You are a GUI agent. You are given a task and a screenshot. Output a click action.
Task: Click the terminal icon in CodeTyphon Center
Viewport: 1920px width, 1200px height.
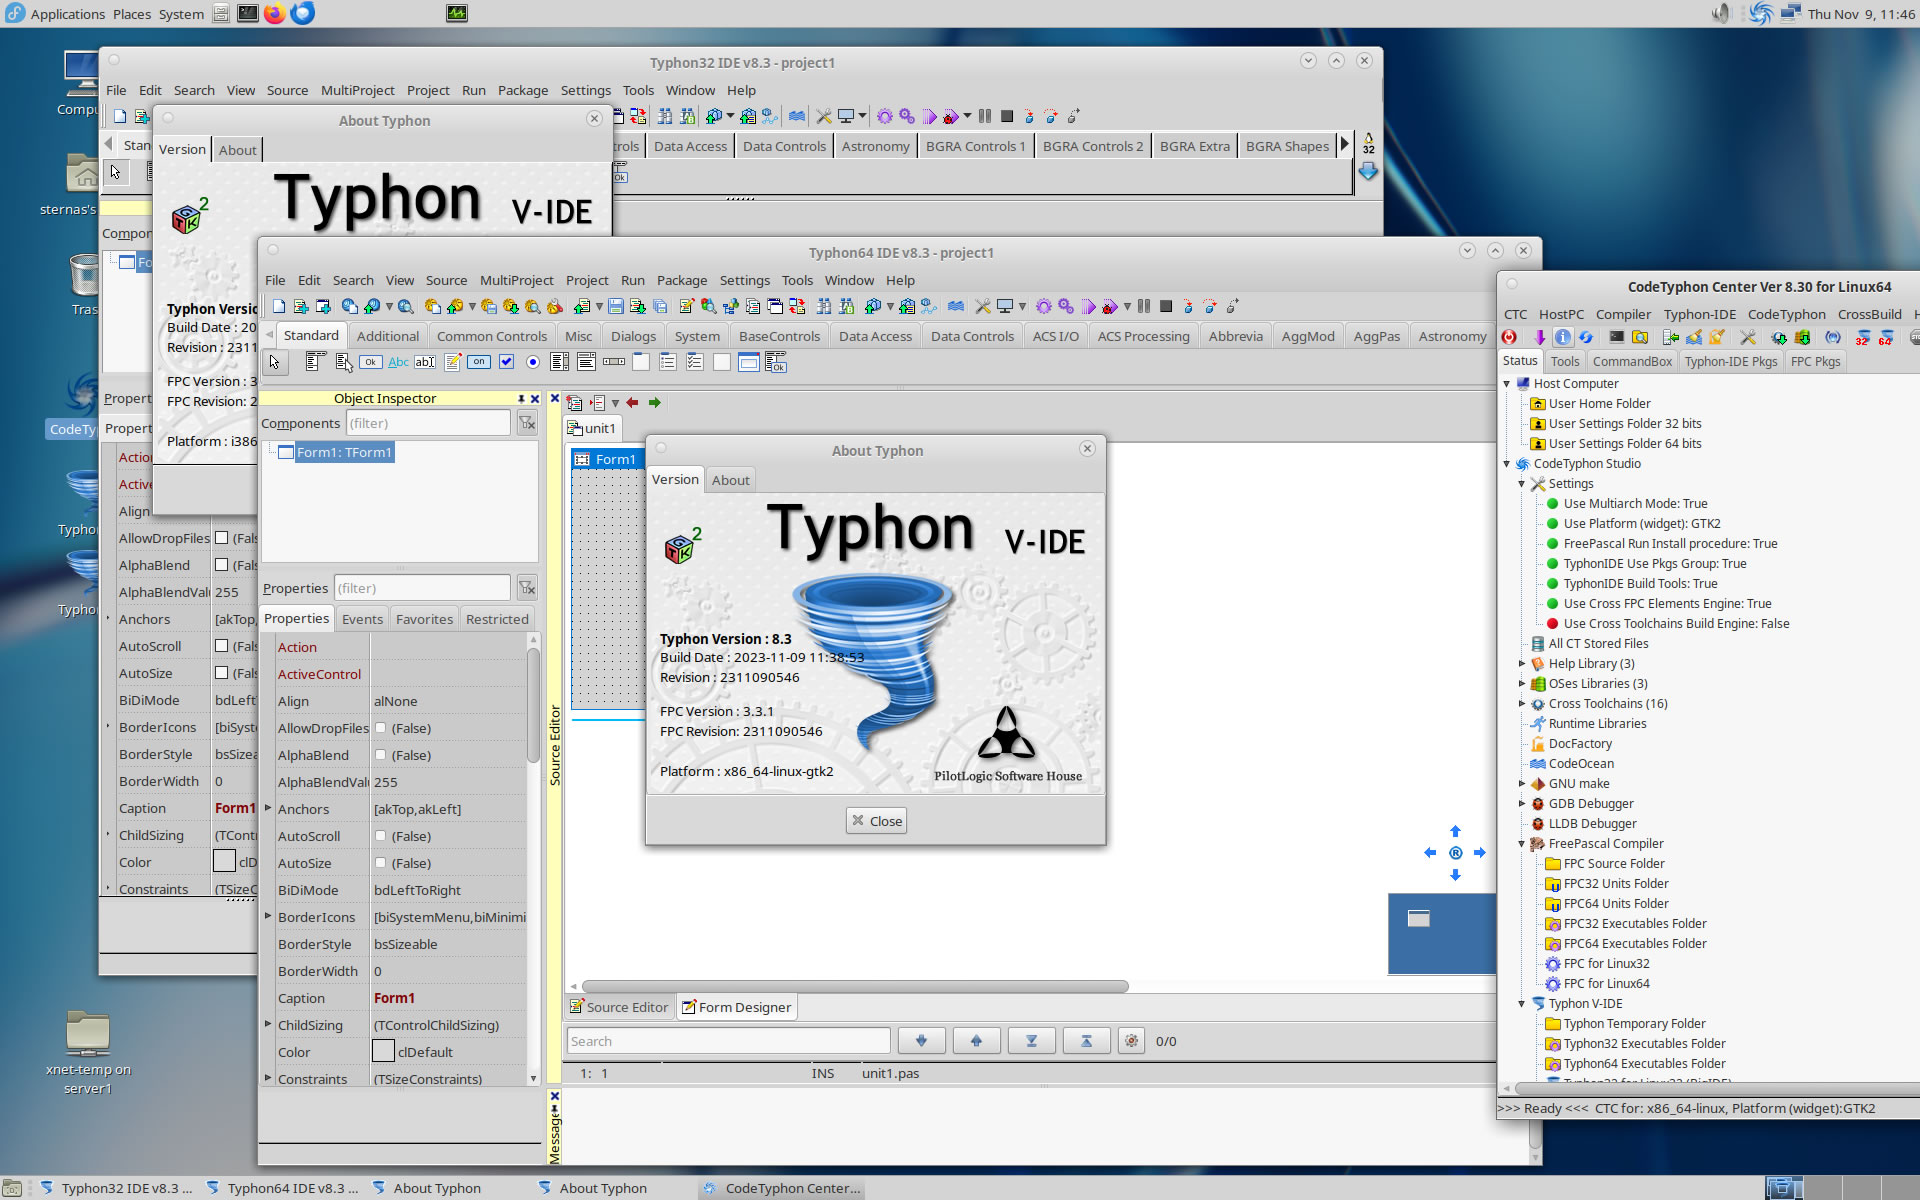click(1616, 337)
